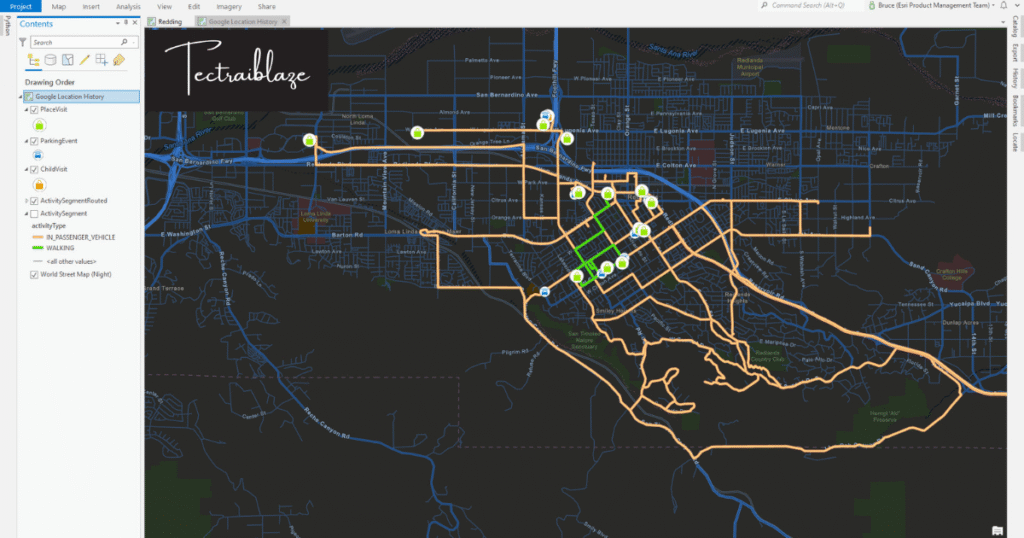This screenshot has height=538, width=1024.
Task: Click the green marker below Almond Ave label
Action: (x=417, y=133)
